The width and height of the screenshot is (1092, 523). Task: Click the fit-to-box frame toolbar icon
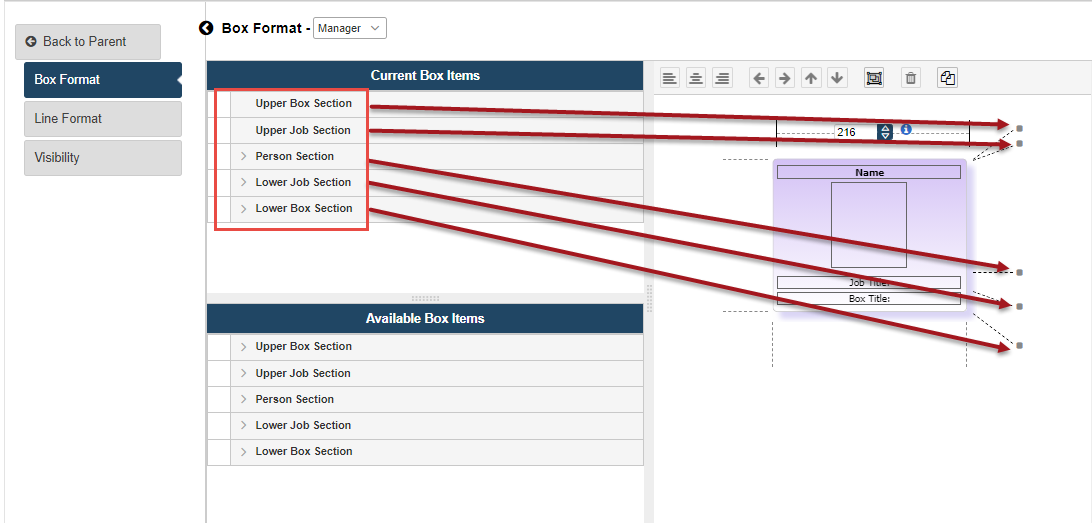[873, 78]
